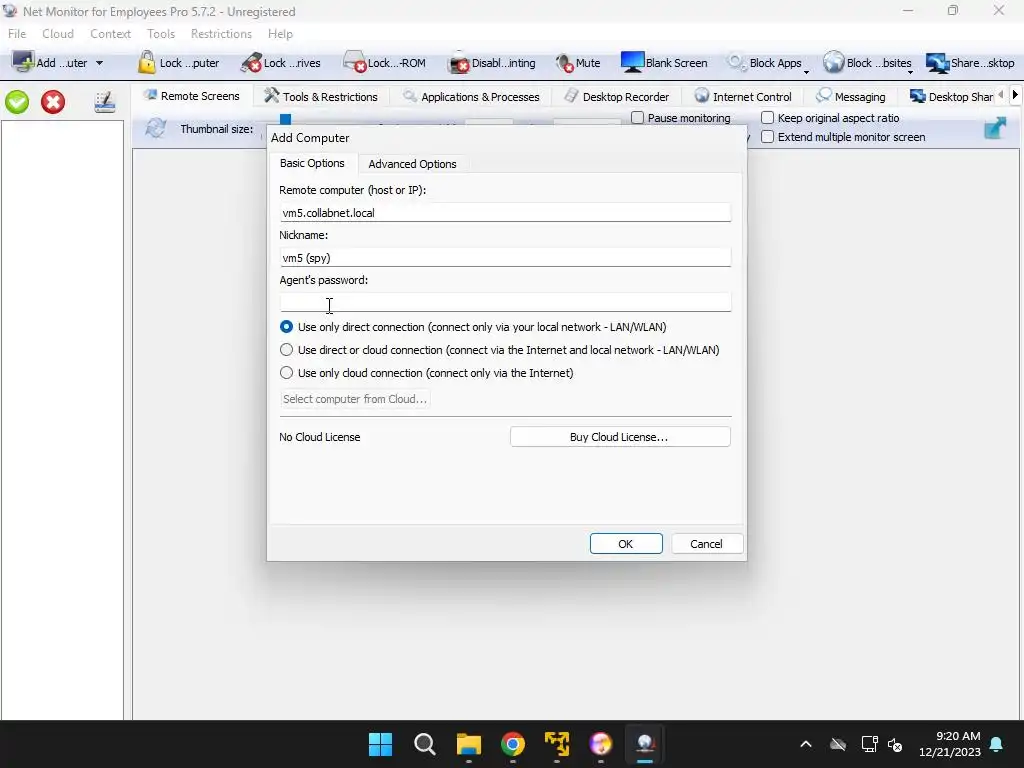This screenshot has width=1024, height=768.
Task: Select Use only direct connection radio
Action: pos(286,327)
